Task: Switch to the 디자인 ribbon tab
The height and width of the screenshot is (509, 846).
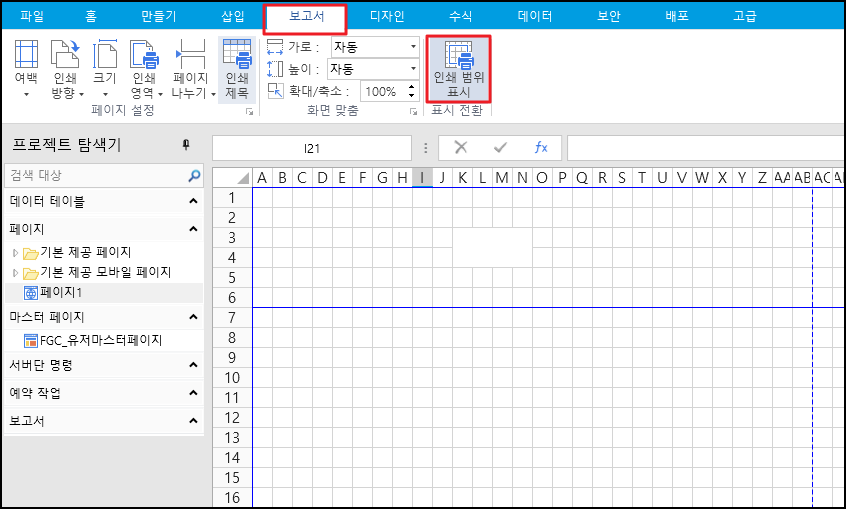Action: pos(387,16)
